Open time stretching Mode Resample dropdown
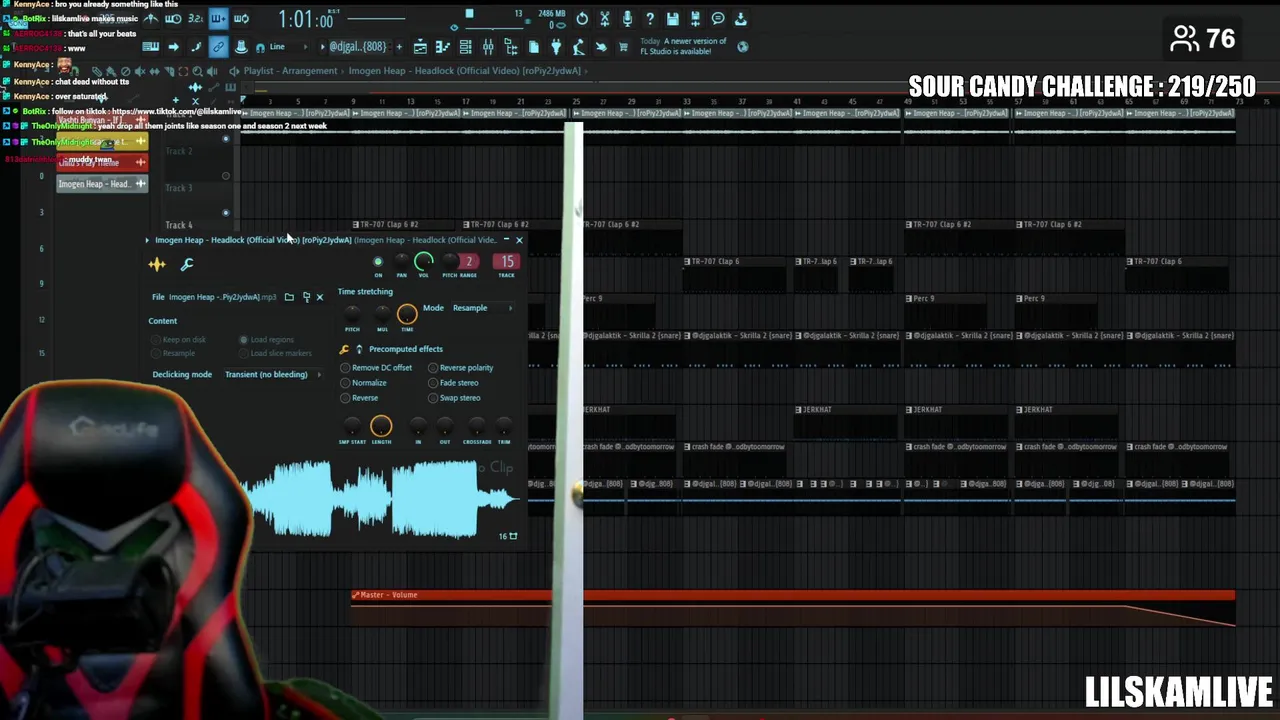 [482, 308]
